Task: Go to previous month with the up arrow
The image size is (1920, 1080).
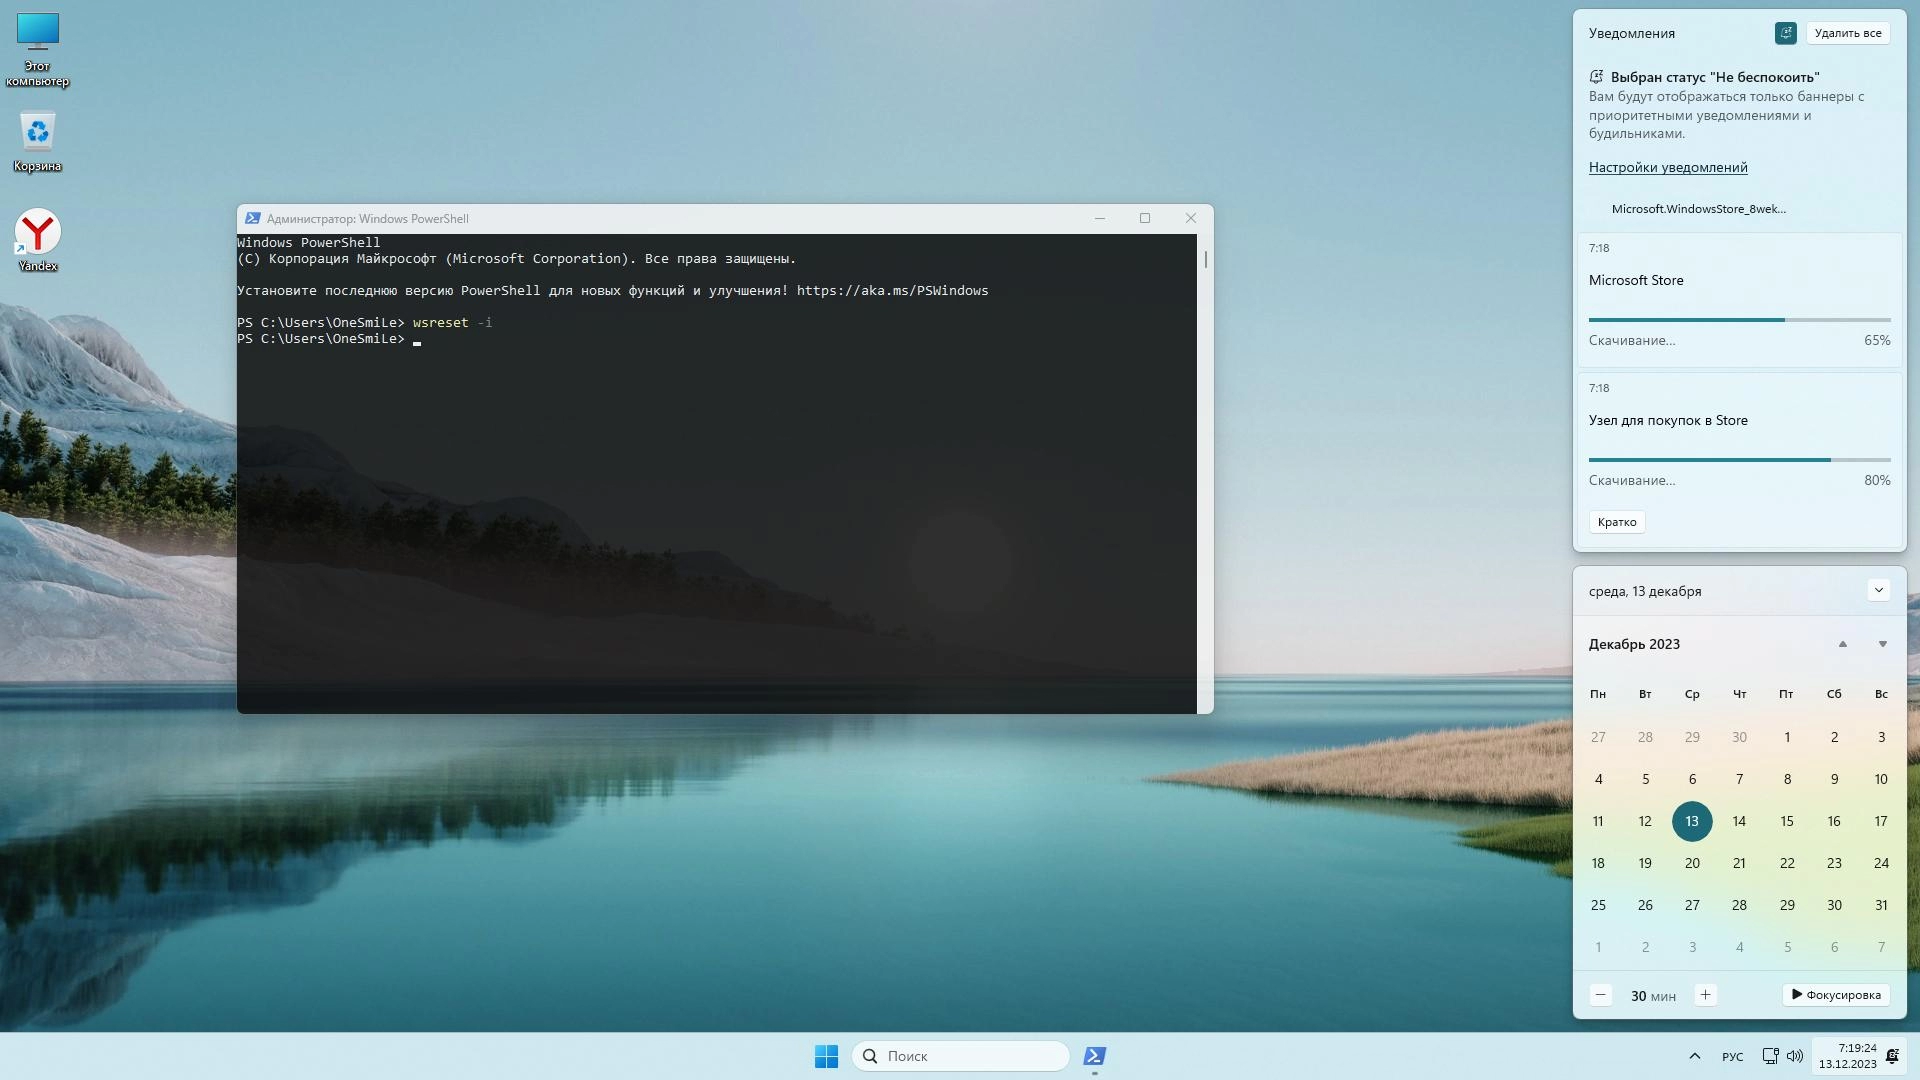Action: (1842, 644)
